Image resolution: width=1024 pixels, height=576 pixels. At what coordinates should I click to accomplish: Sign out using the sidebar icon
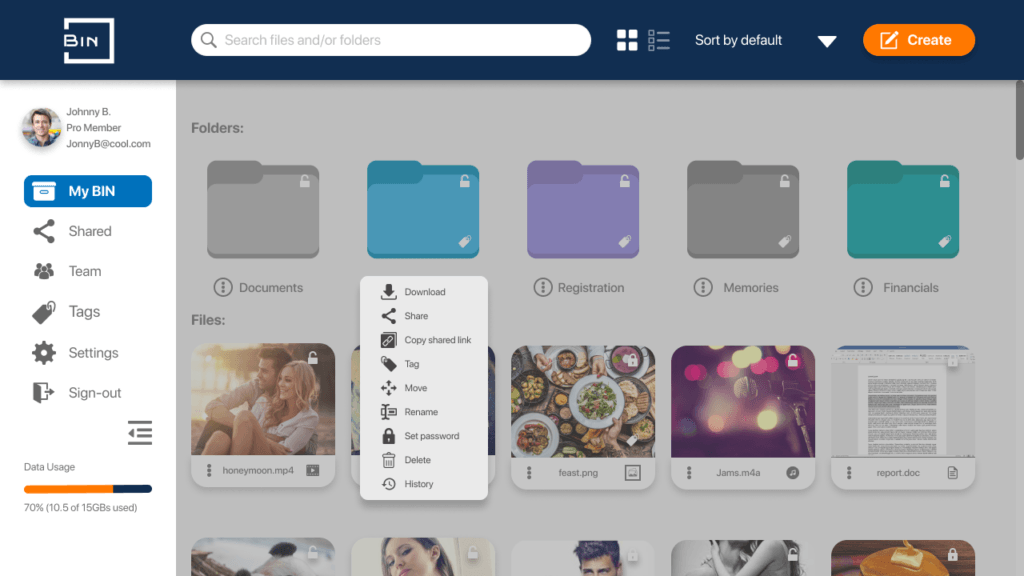pyautogui.click(x=44, y=392)
